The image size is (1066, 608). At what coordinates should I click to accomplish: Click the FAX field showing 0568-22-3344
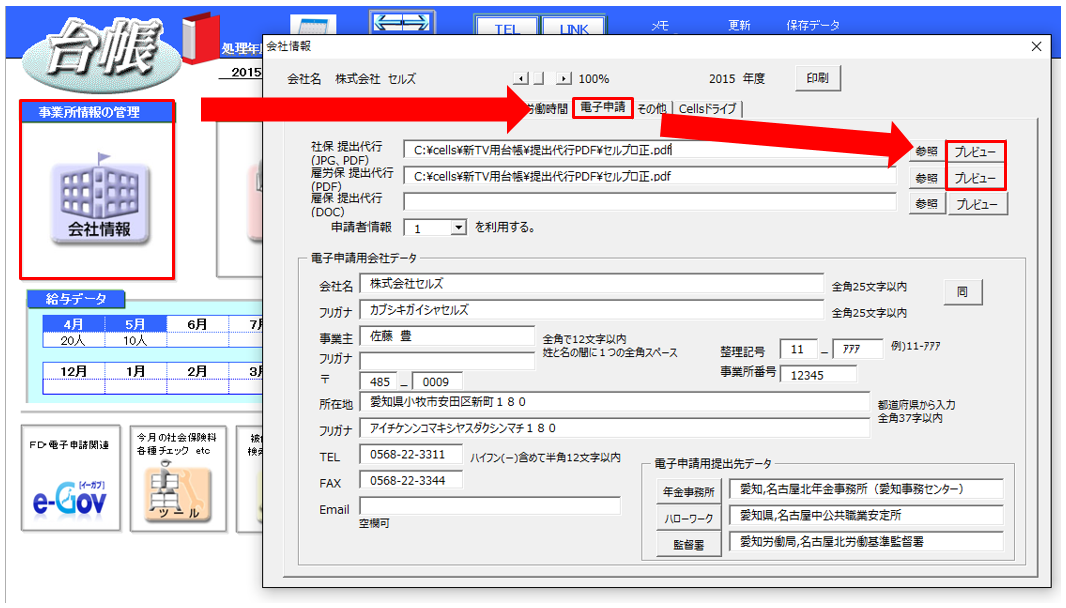411,481
